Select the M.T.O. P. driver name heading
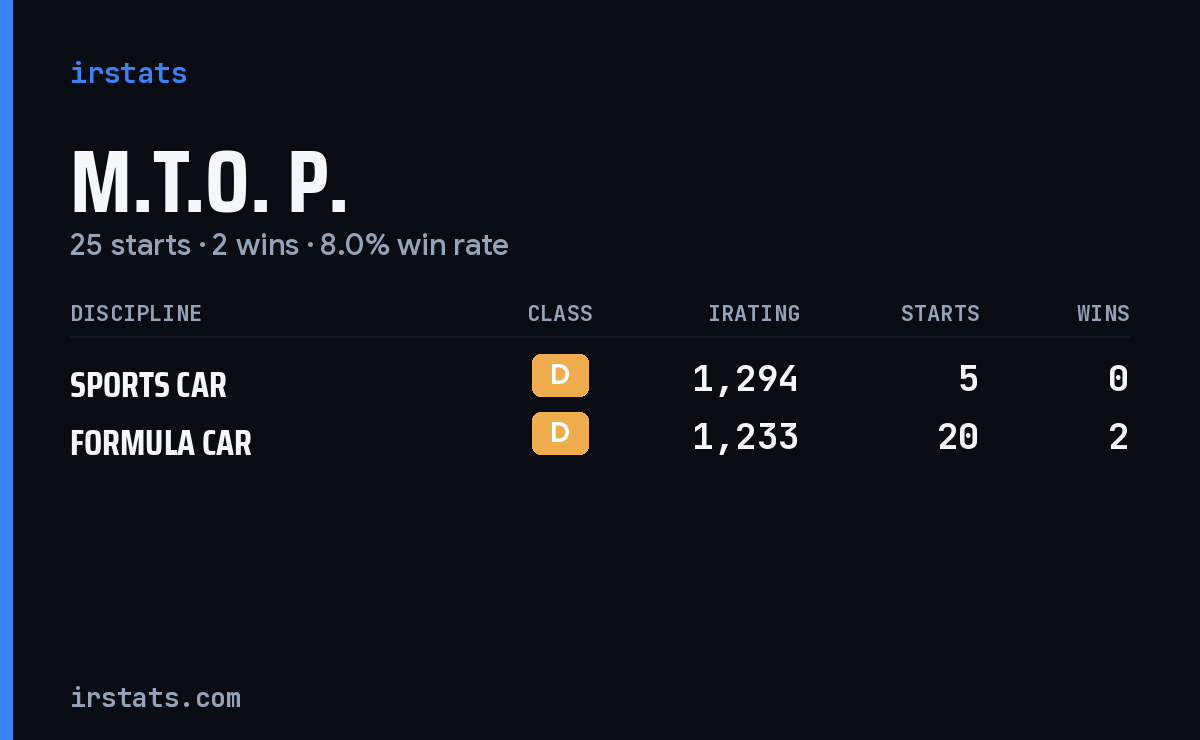 209,183
